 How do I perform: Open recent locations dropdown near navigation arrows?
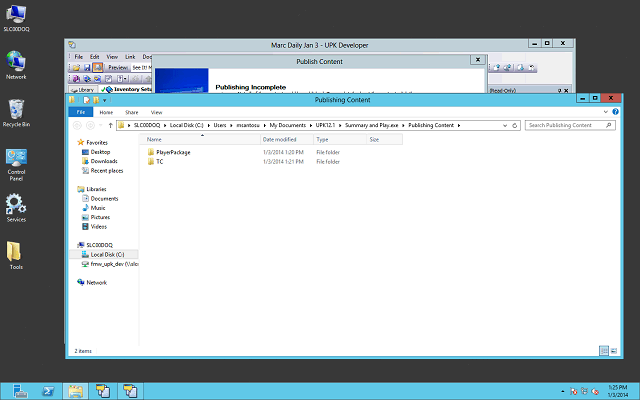tap(100, 125)
